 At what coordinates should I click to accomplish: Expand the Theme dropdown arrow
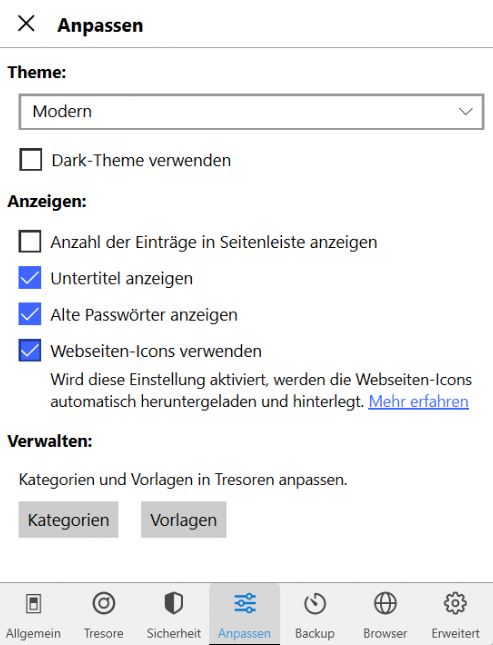465,111
